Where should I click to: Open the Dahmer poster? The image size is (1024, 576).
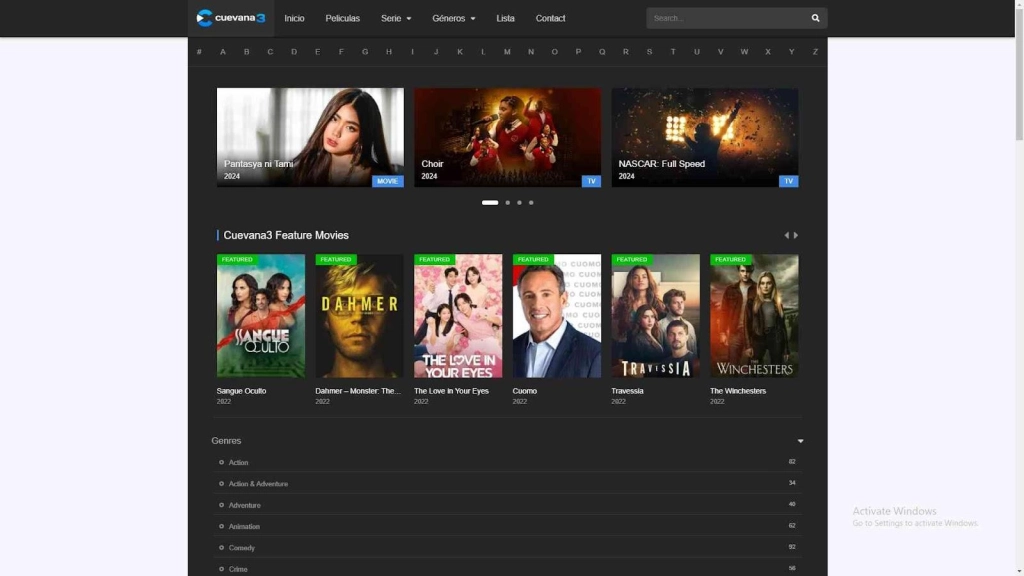coord(359,315)
